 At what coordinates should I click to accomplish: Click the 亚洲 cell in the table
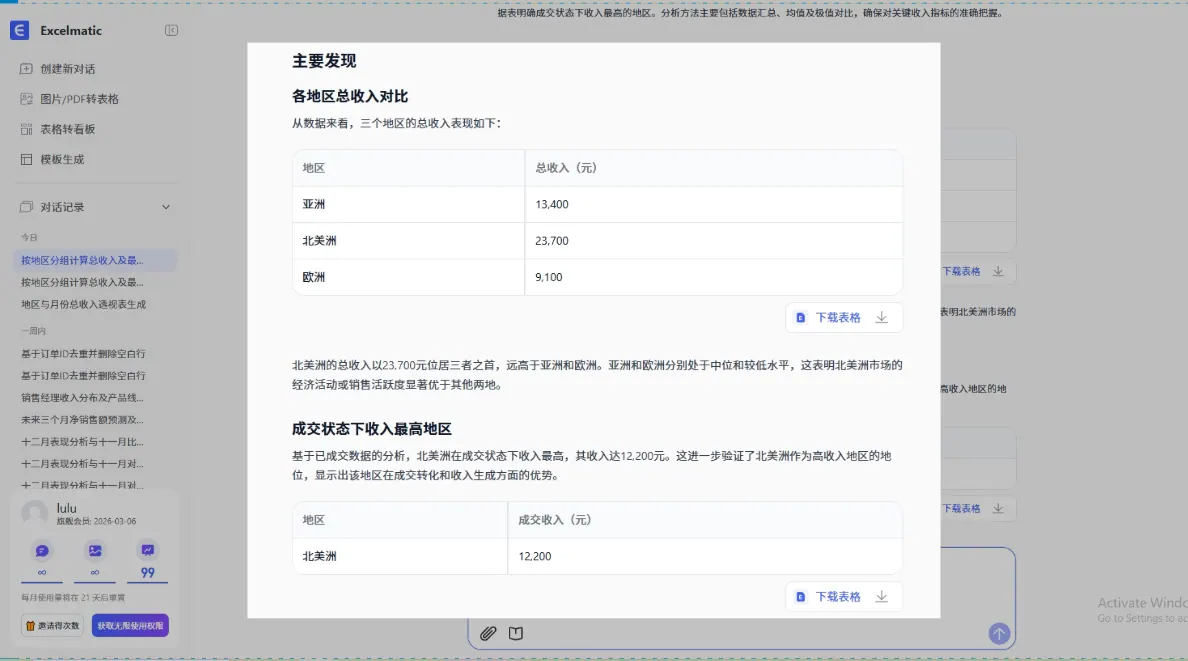coord(408,205)
